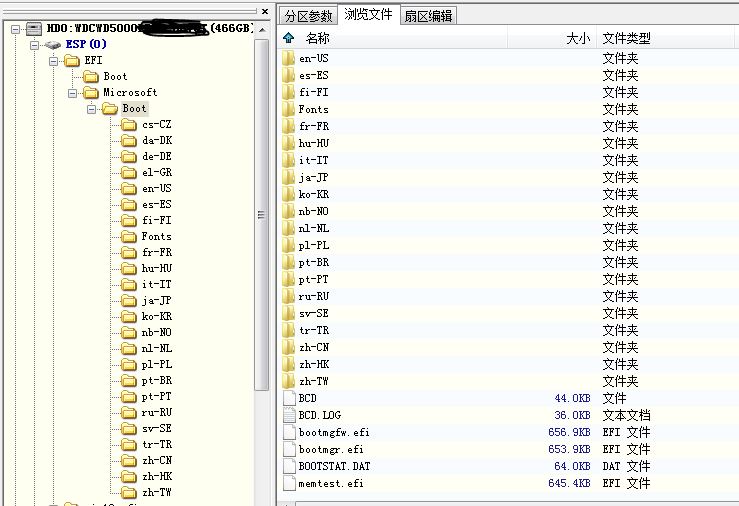The image size is (739, 506).
Task: Select the BCD.LOG text document icon
Action: pyautogui.click(x=289, y=415)
